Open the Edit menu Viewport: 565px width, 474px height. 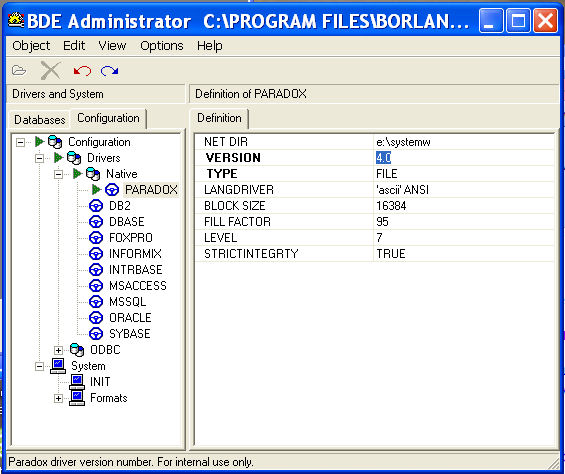[74, 46]
